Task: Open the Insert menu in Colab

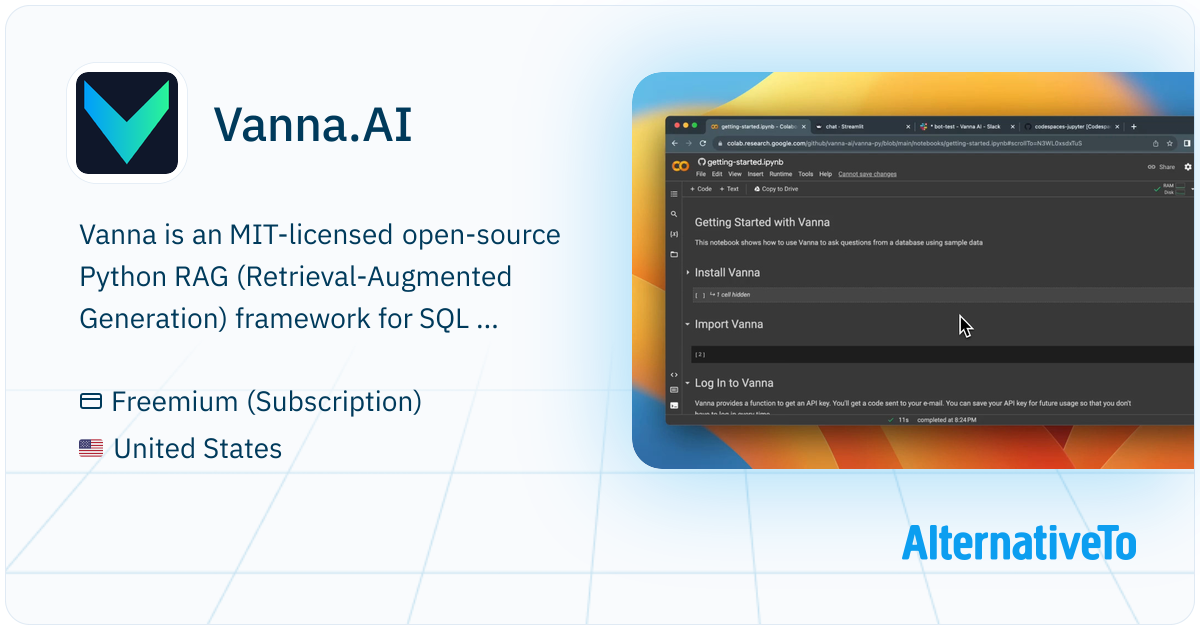Action: tap(756, 174)
